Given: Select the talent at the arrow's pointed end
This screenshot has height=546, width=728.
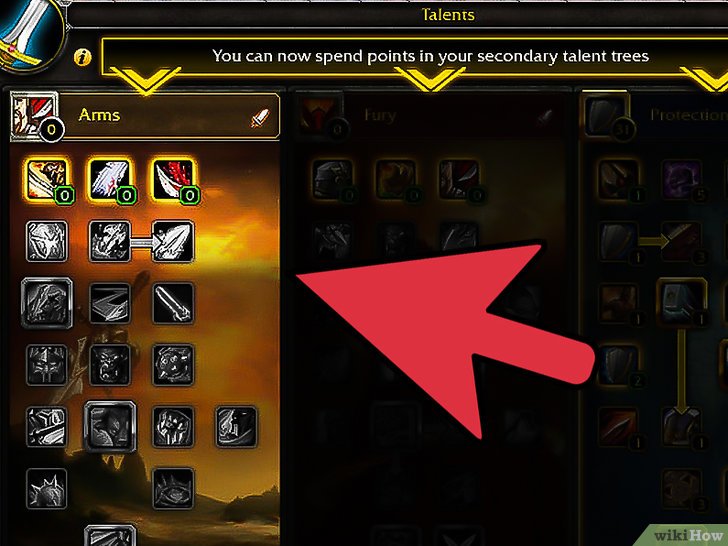Looking at the screenshot, I should [x=173, y=241].
